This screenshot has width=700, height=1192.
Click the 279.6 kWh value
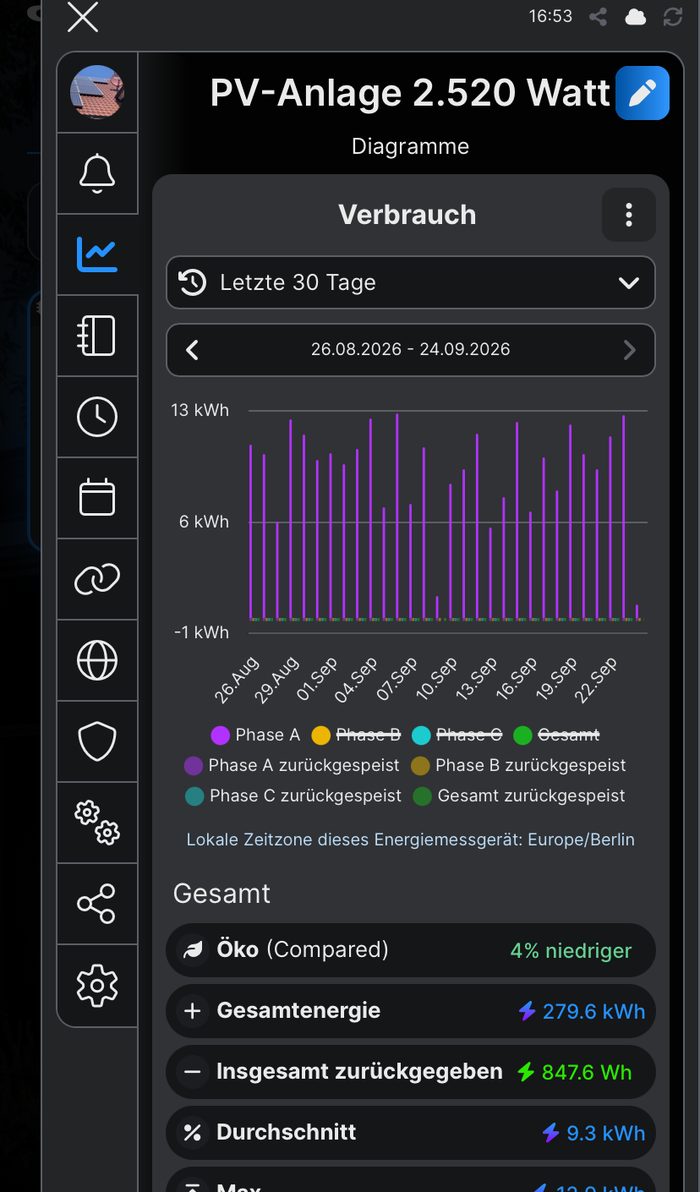tap(594, 1012)
